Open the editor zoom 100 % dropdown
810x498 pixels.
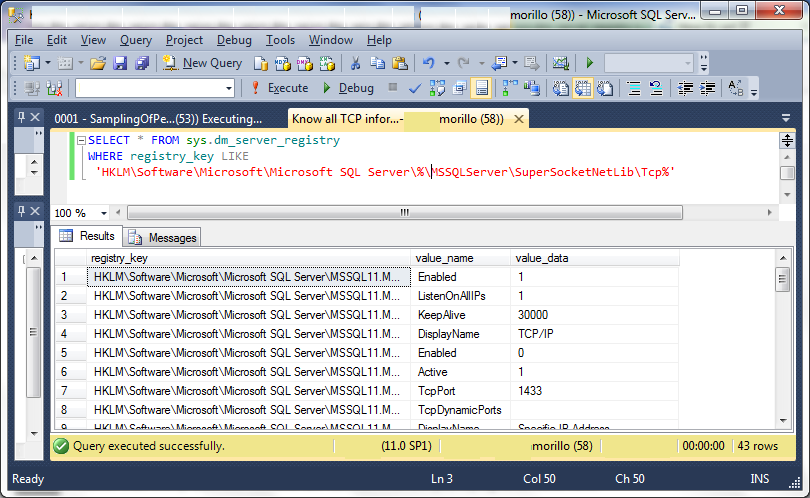(x=104, y=213)
